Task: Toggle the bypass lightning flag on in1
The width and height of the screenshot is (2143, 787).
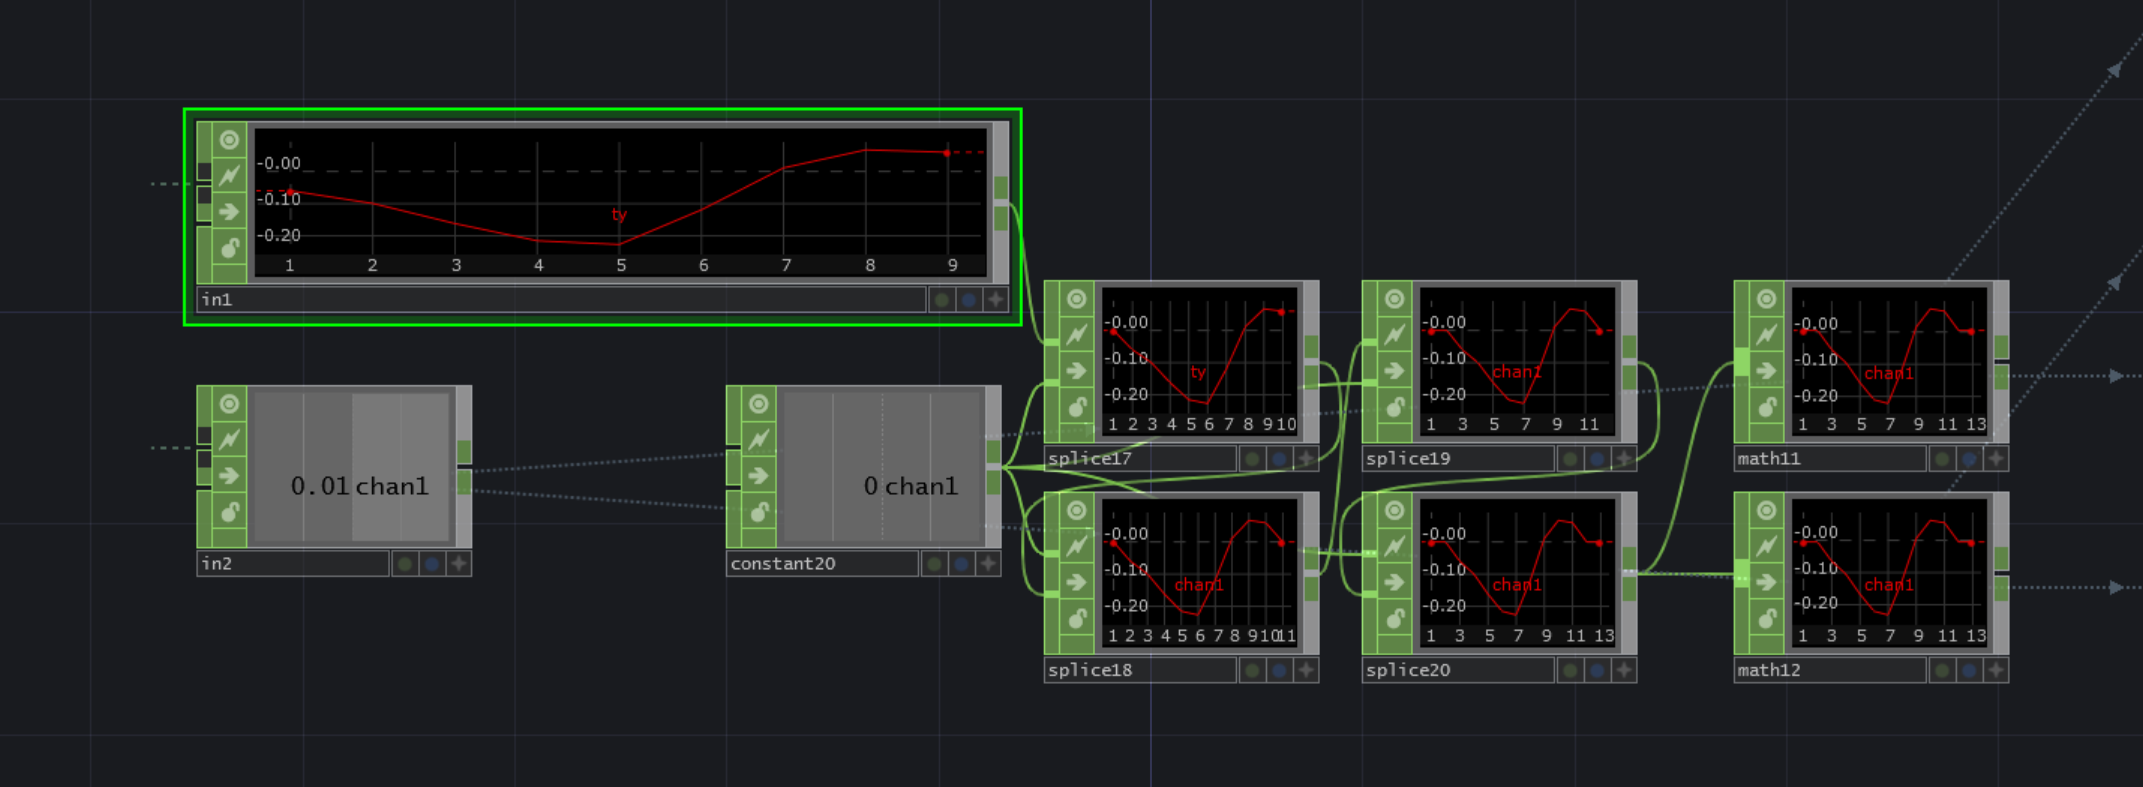Action: click(229, 176)
